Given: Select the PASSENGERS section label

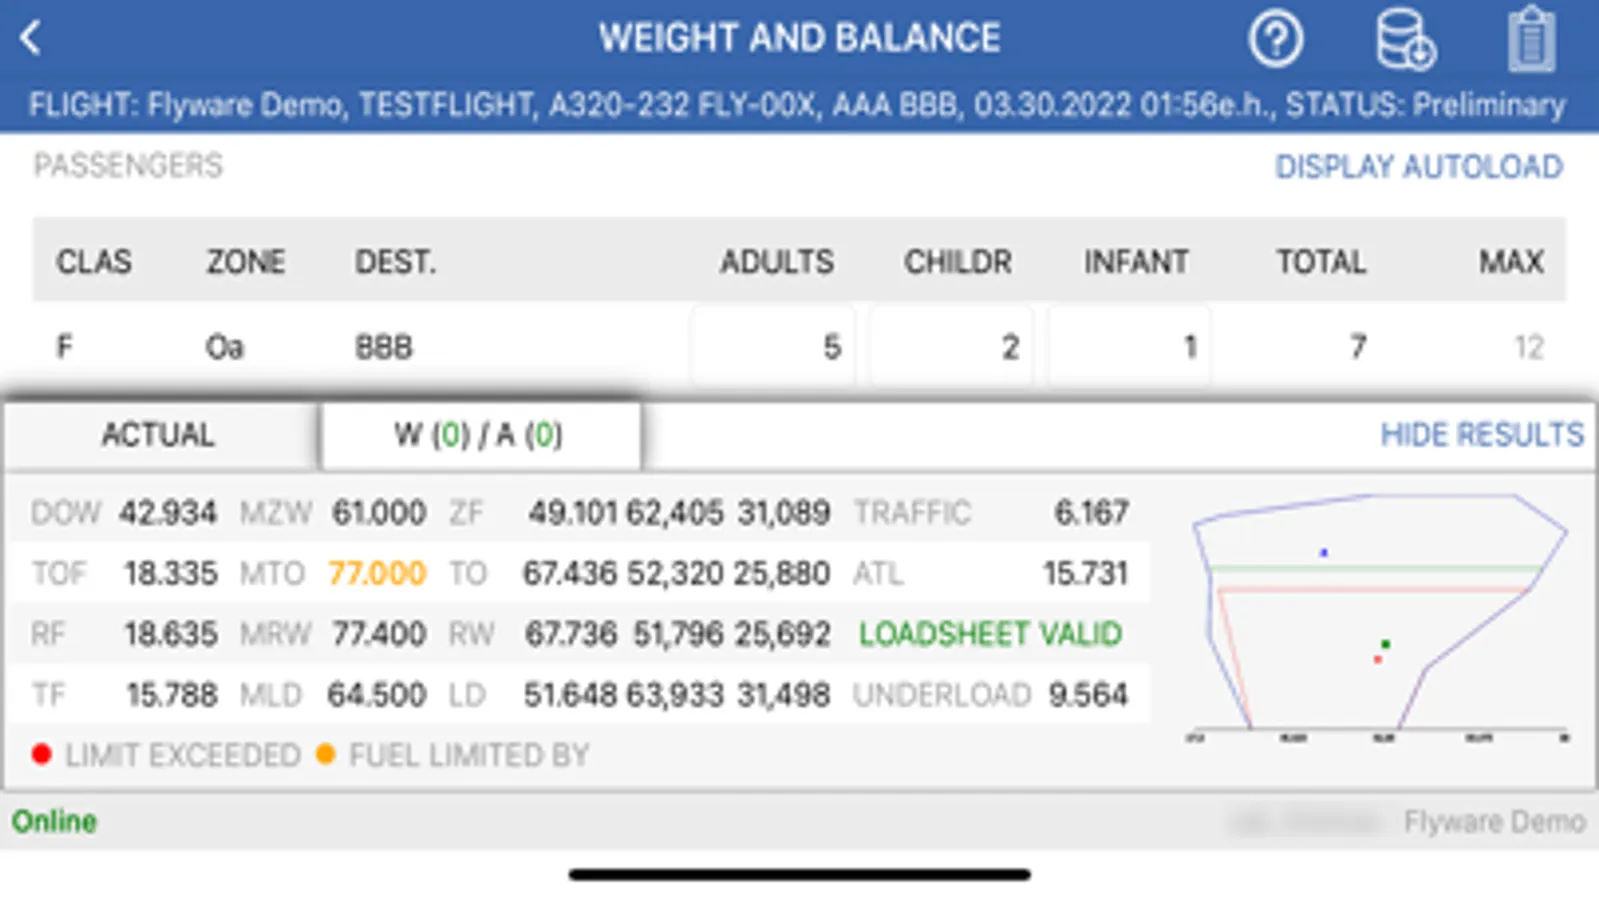Looking at the screenshot, I should click(x=128, y=165).
